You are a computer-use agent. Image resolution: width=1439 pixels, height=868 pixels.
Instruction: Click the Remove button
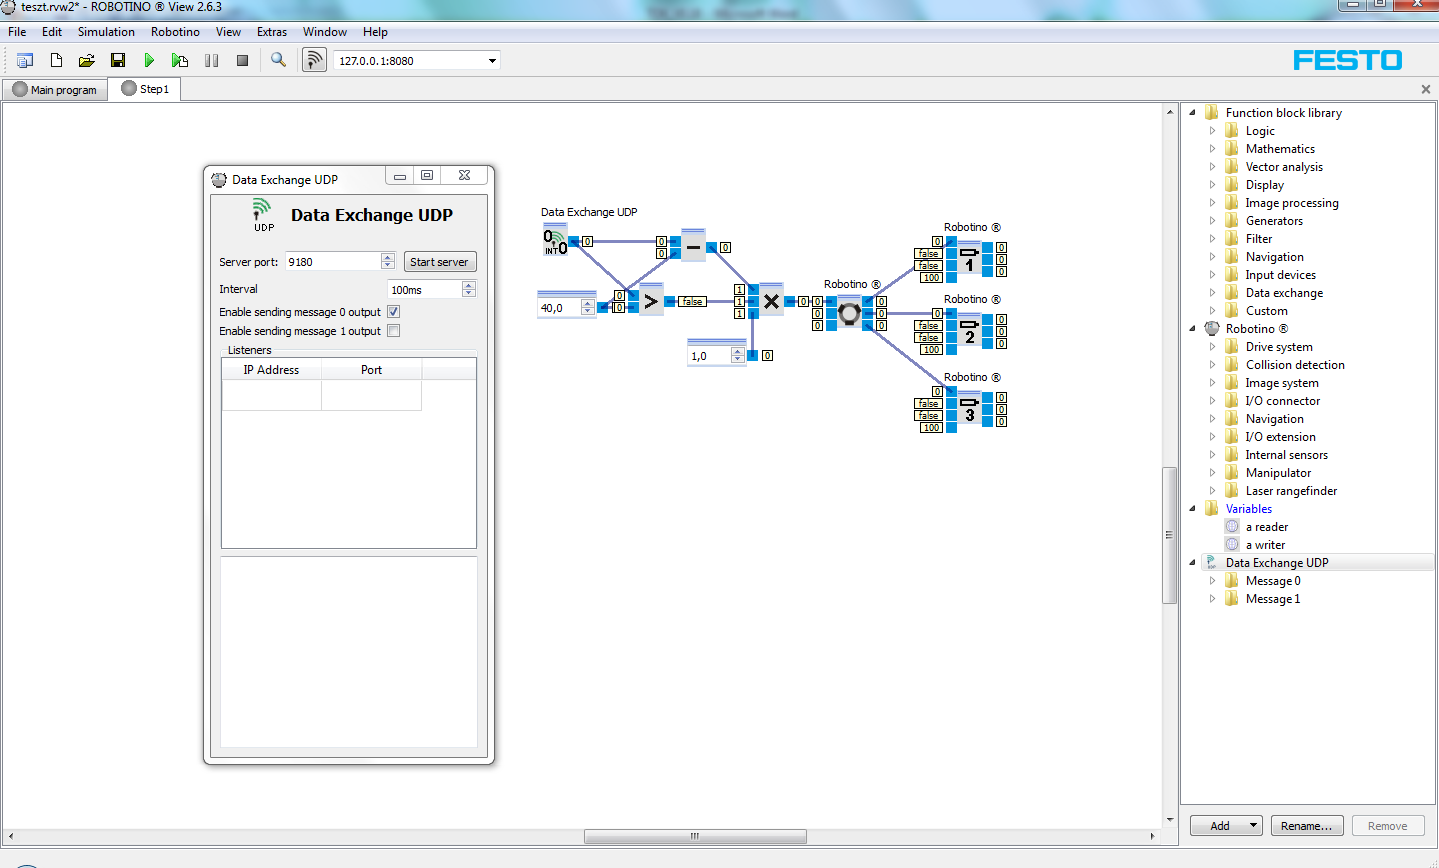coord(1388,826)
